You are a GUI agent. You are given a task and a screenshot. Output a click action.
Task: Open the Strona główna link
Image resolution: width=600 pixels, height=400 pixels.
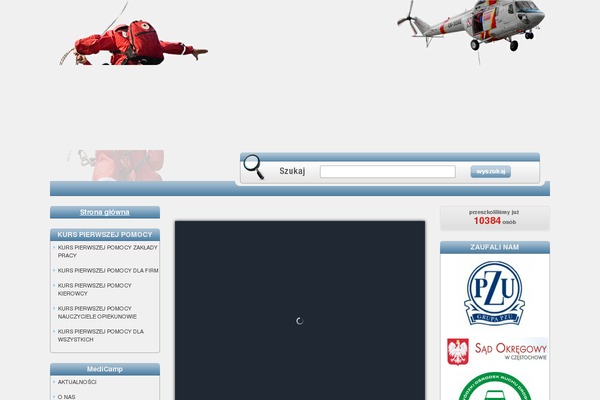pos(104,212)
